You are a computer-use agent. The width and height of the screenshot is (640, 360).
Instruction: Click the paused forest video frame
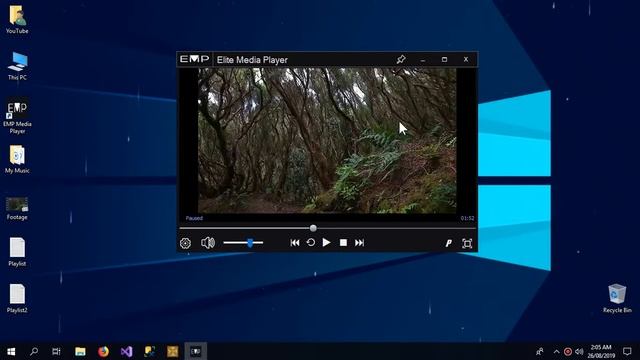tap(327, 140)
